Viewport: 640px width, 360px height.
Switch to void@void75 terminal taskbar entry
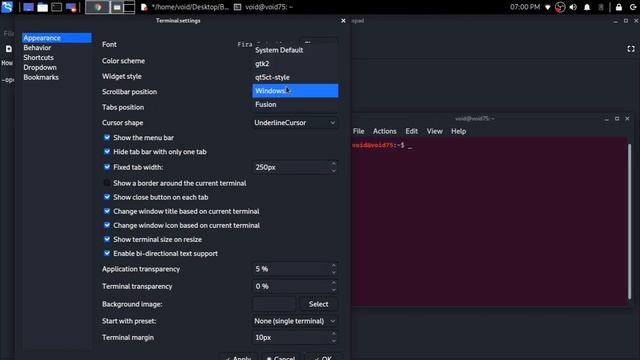(x=264, y=7)
